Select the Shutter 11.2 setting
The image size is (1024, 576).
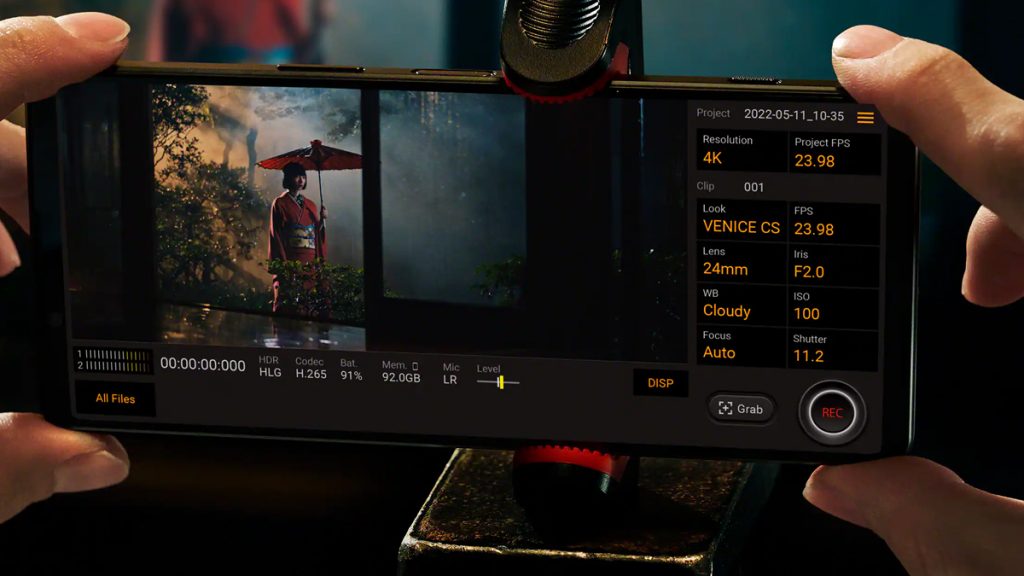(x=834, y=348)
